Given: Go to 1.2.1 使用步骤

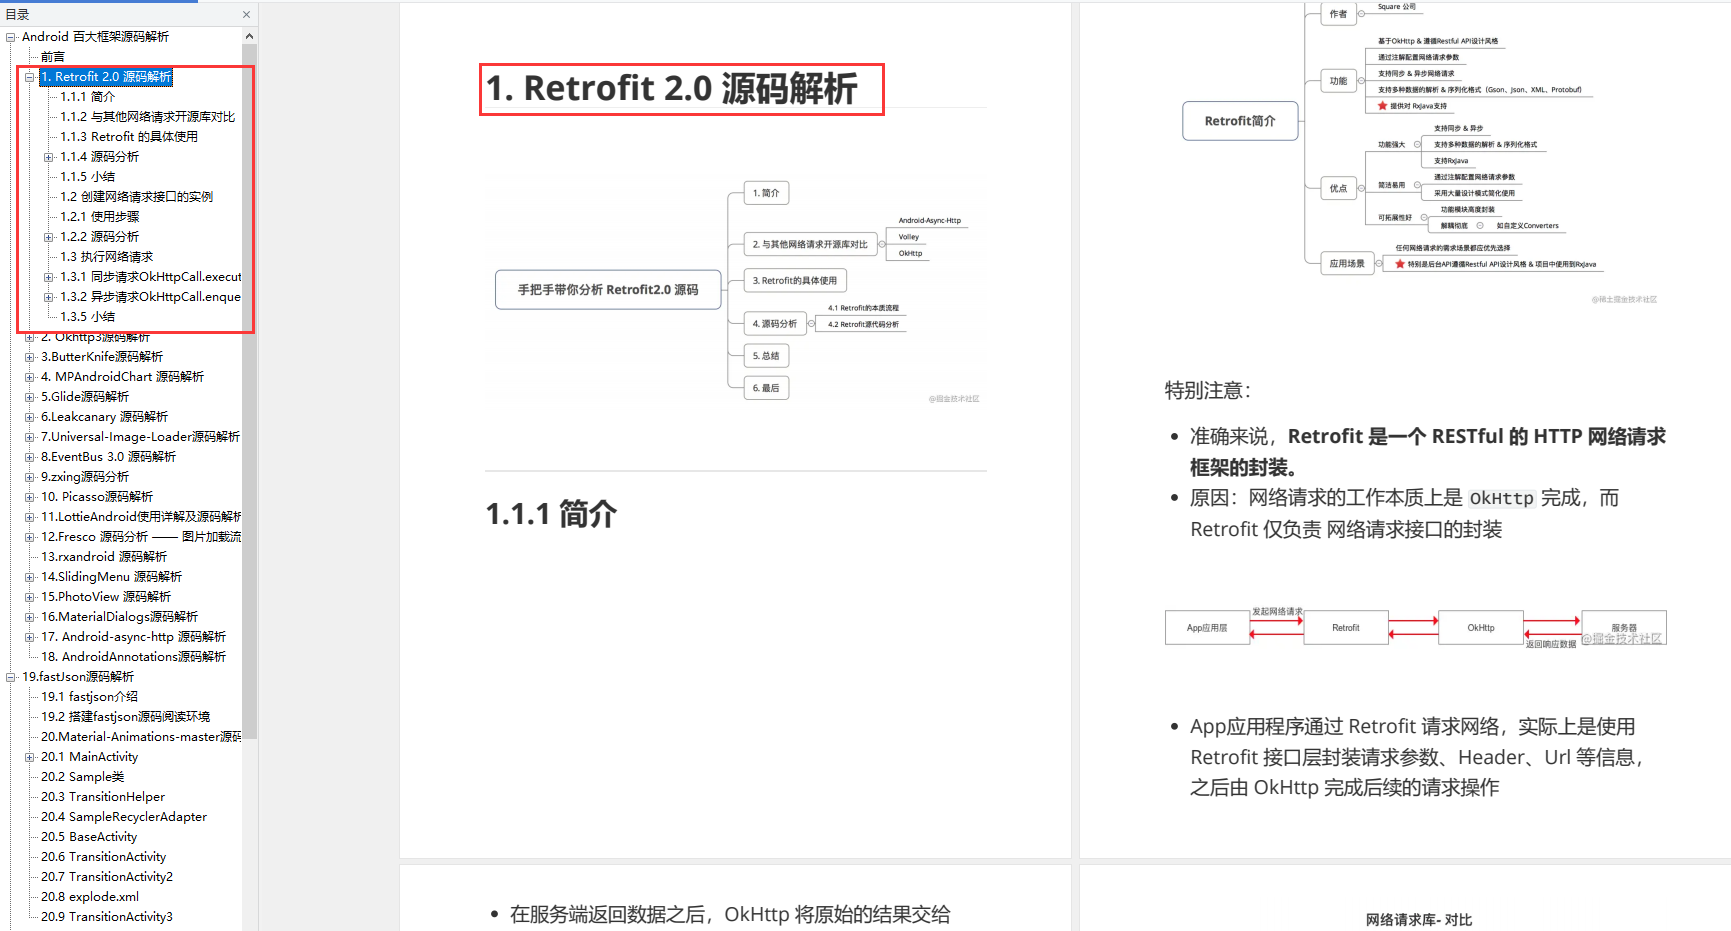Looking at the screenshot, I should coord(100,217).
